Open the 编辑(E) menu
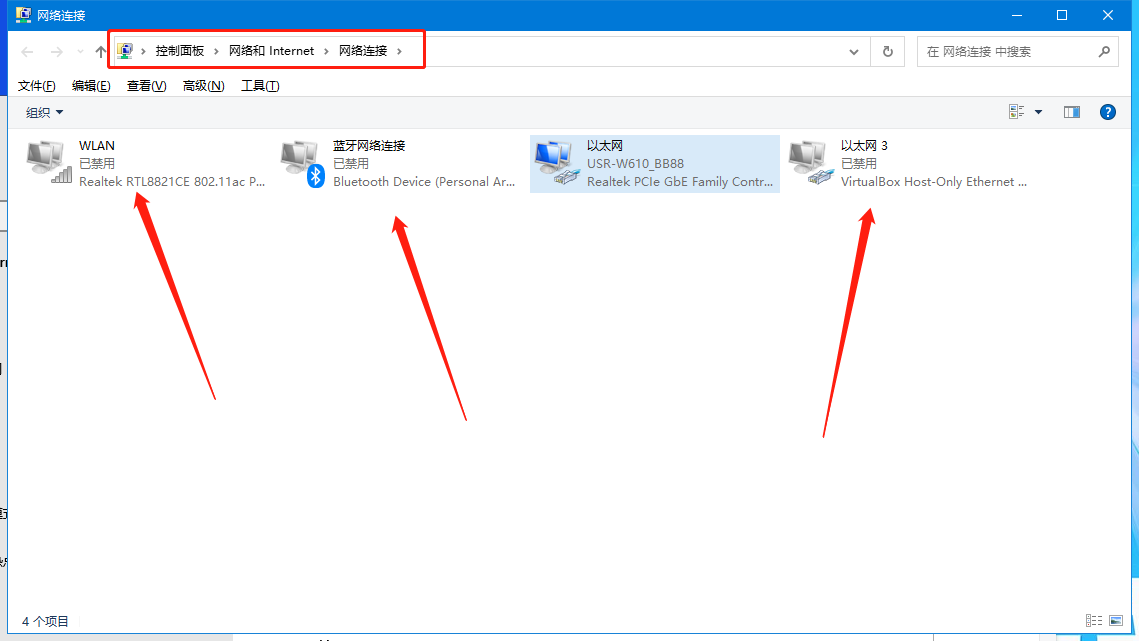 [x=91, y=86]
